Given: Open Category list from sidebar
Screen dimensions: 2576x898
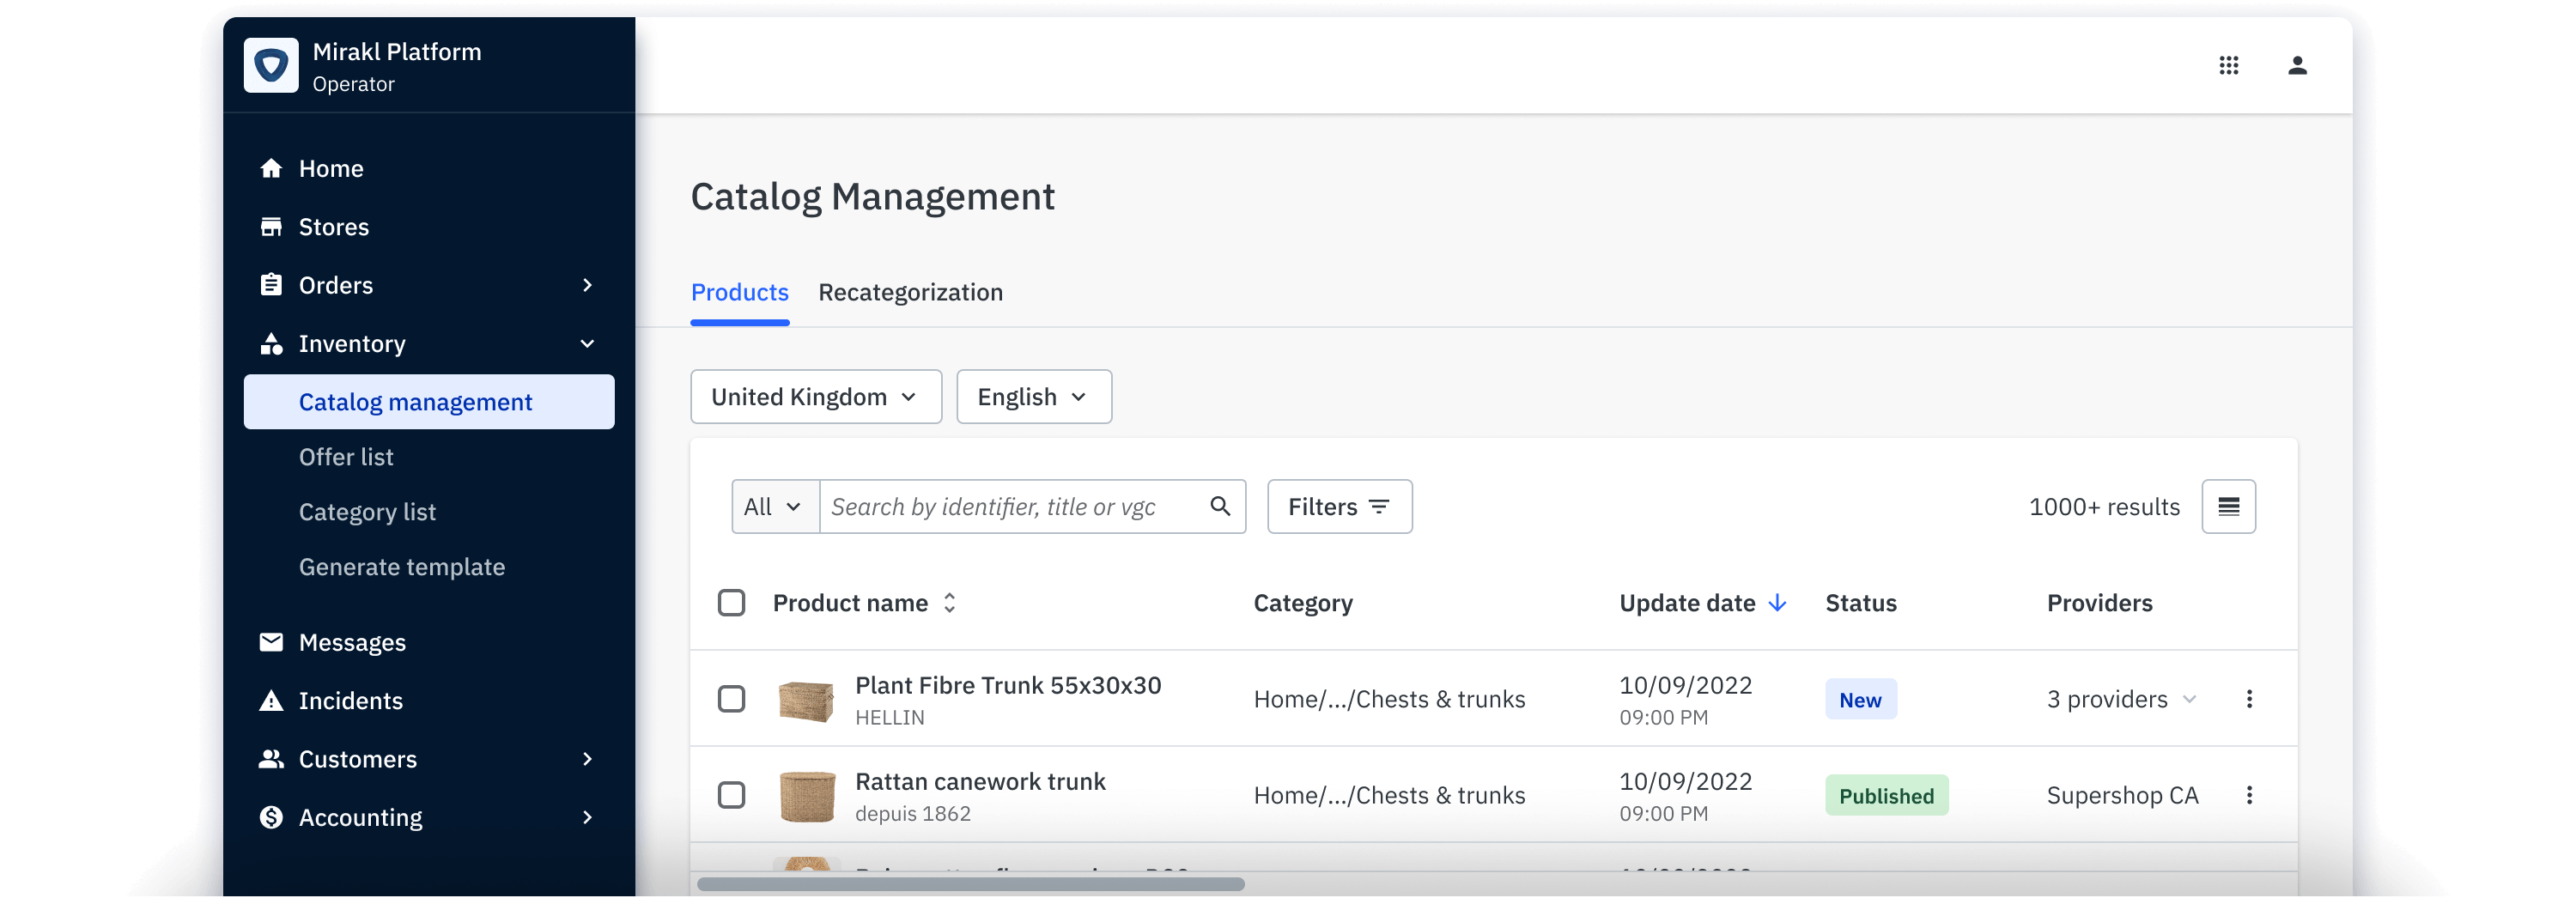Looking at the screenshot, I should (x=367, y=511).
